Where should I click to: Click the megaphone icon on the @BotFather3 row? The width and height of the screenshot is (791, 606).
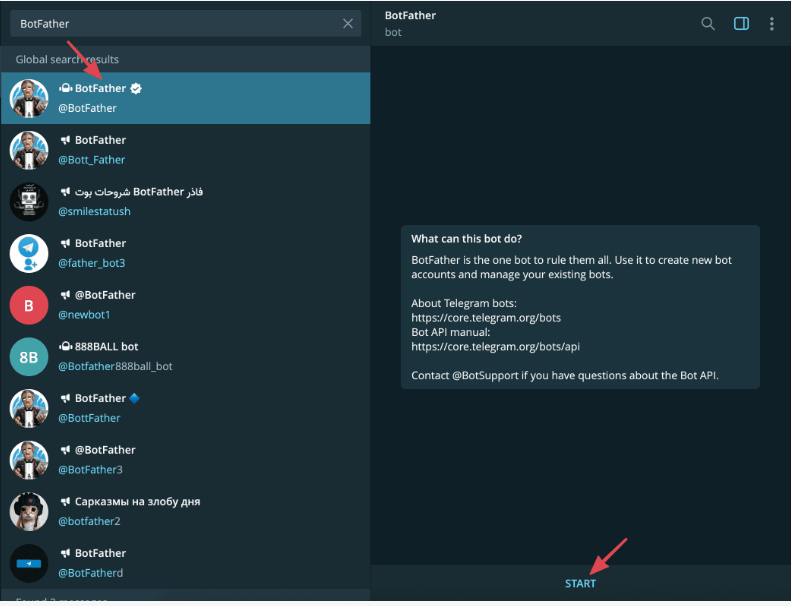(65, 450)
